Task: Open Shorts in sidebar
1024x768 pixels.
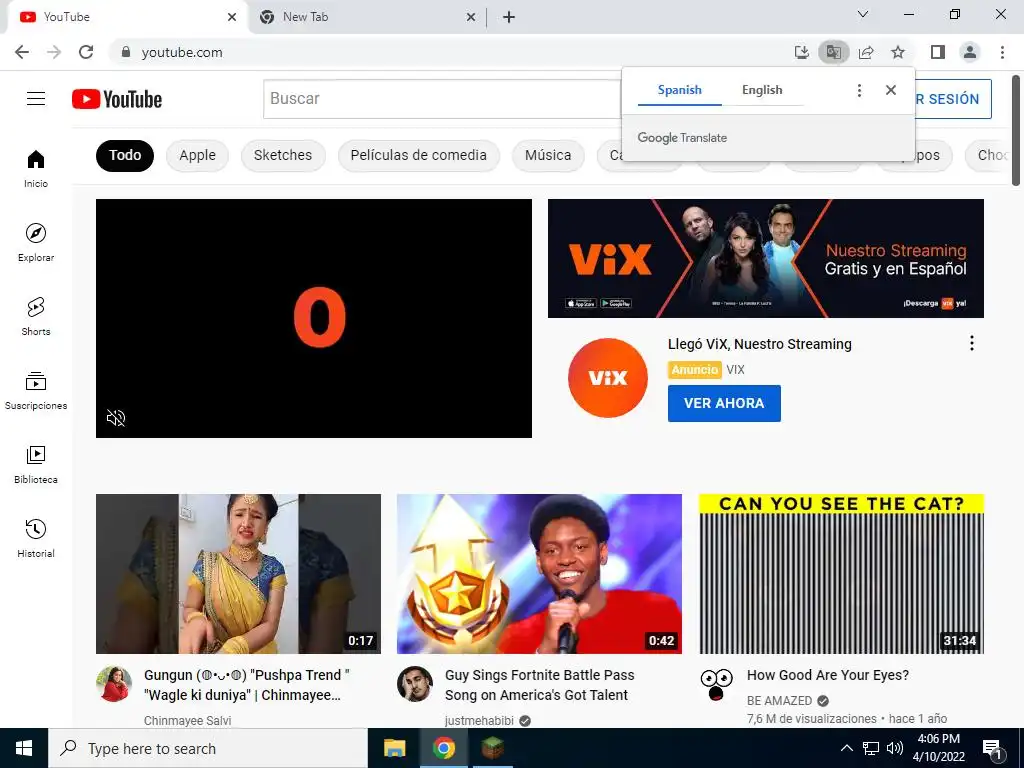Action: pos(36,317)
